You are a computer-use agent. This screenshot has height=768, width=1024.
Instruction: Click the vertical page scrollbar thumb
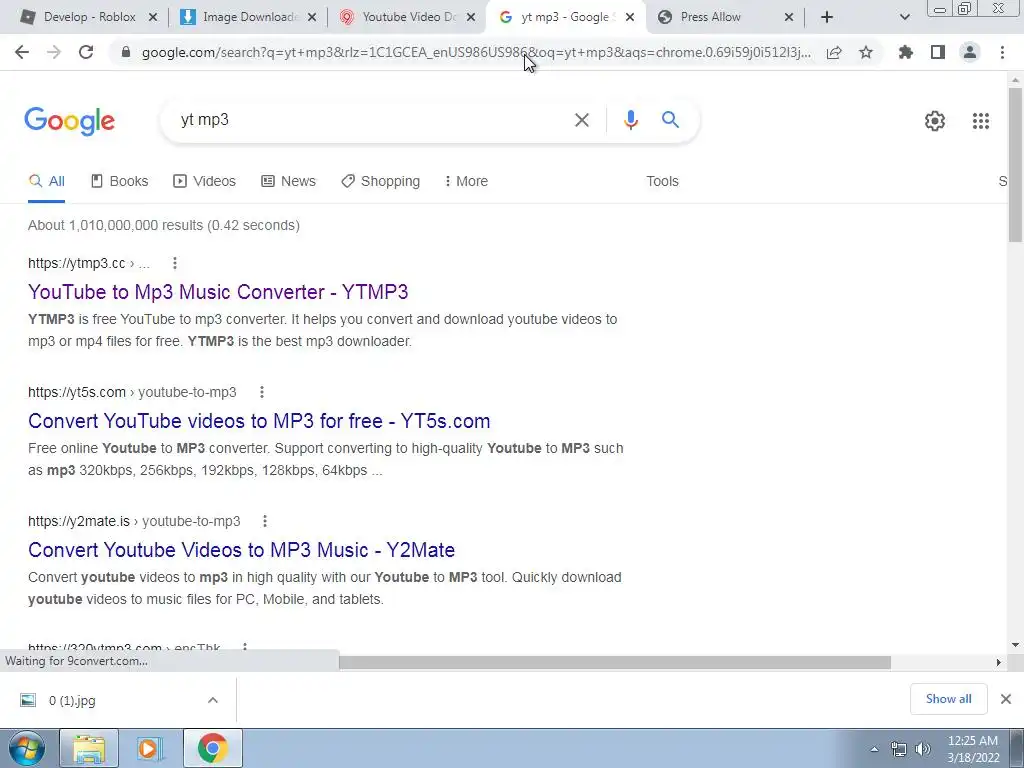point(1015,165)
